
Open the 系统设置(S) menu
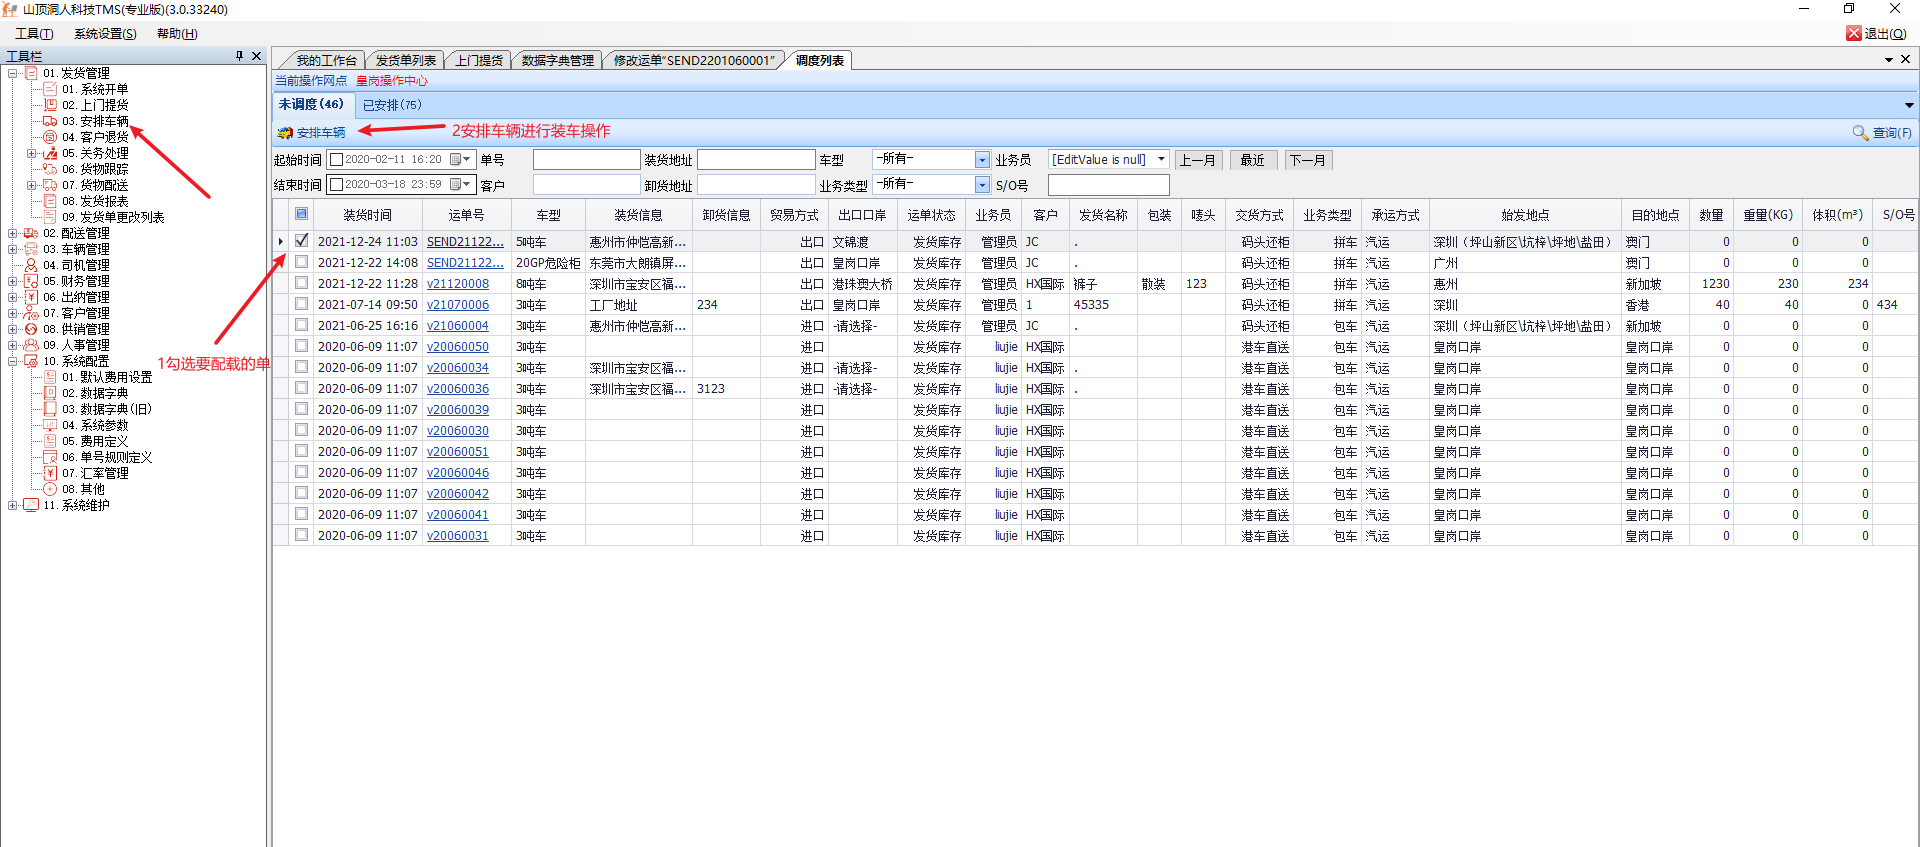pyautogui.click(x=105, y=34)
